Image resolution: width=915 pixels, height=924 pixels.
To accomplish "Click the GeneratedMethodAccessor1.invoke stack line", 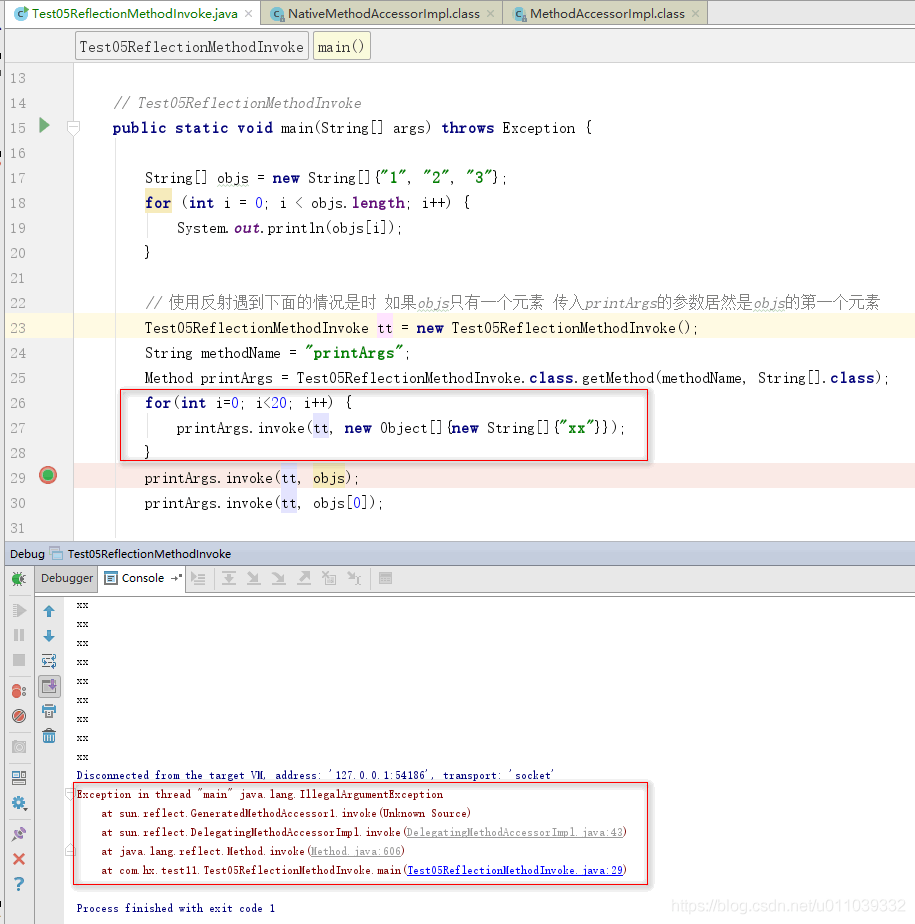I will click(286, 813).
